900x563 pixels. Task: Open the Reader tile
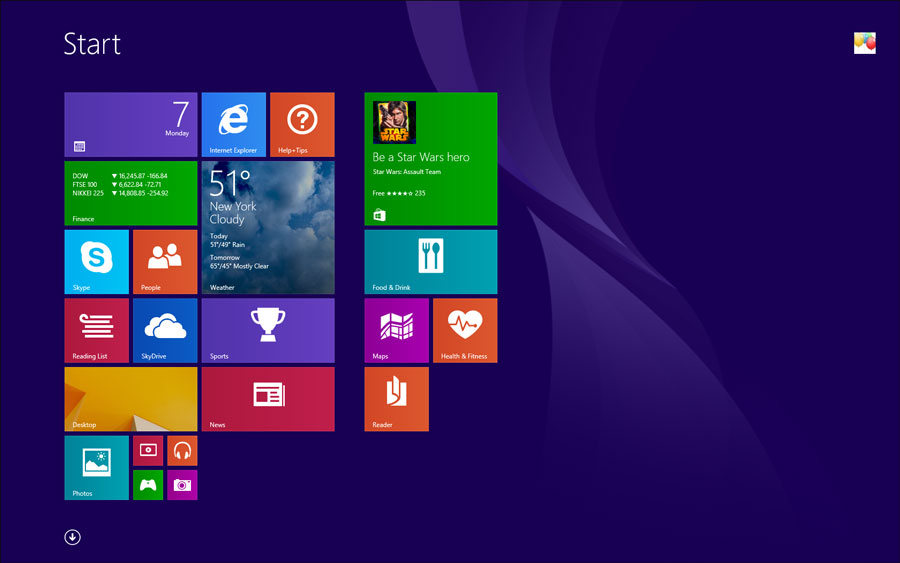pyautogui.click(x=397, y=399)
